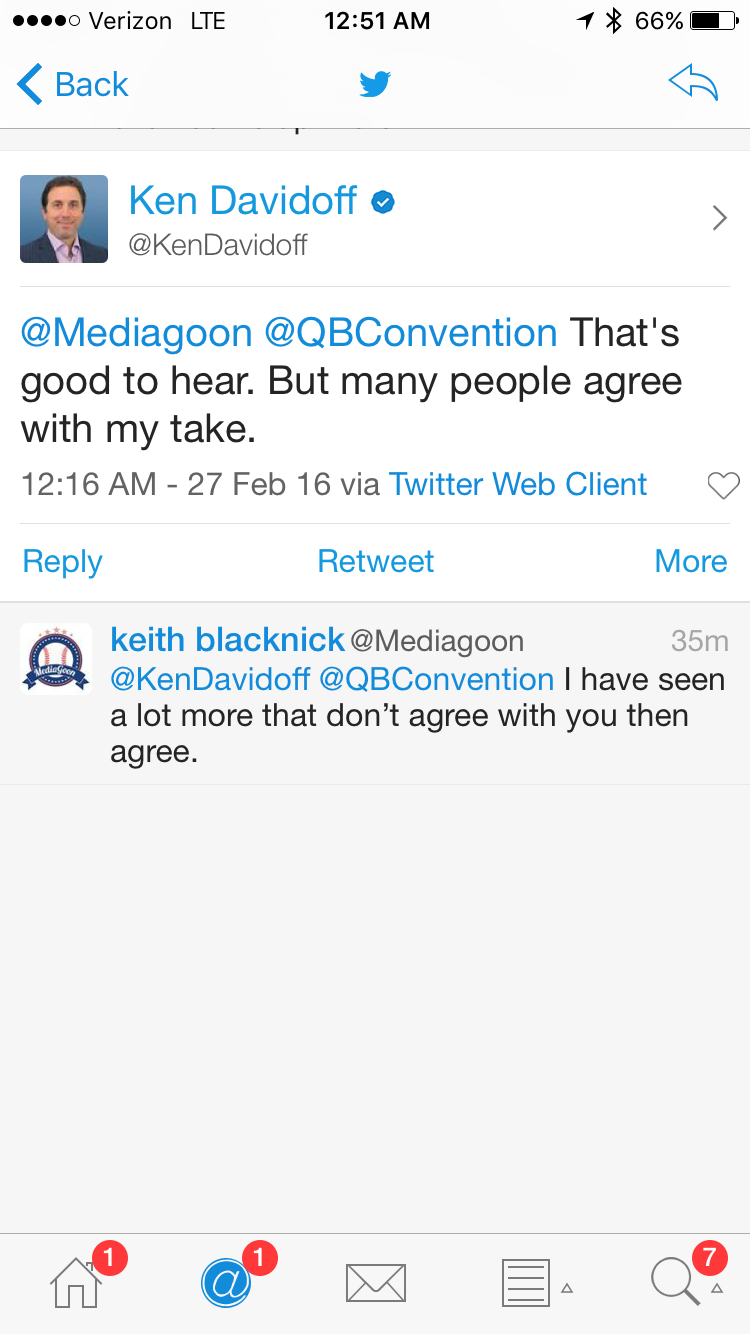Like the tweet with the heart icon
Image resolution: width=750 pixels, height=1334 pixels.
tap(722, 486)
